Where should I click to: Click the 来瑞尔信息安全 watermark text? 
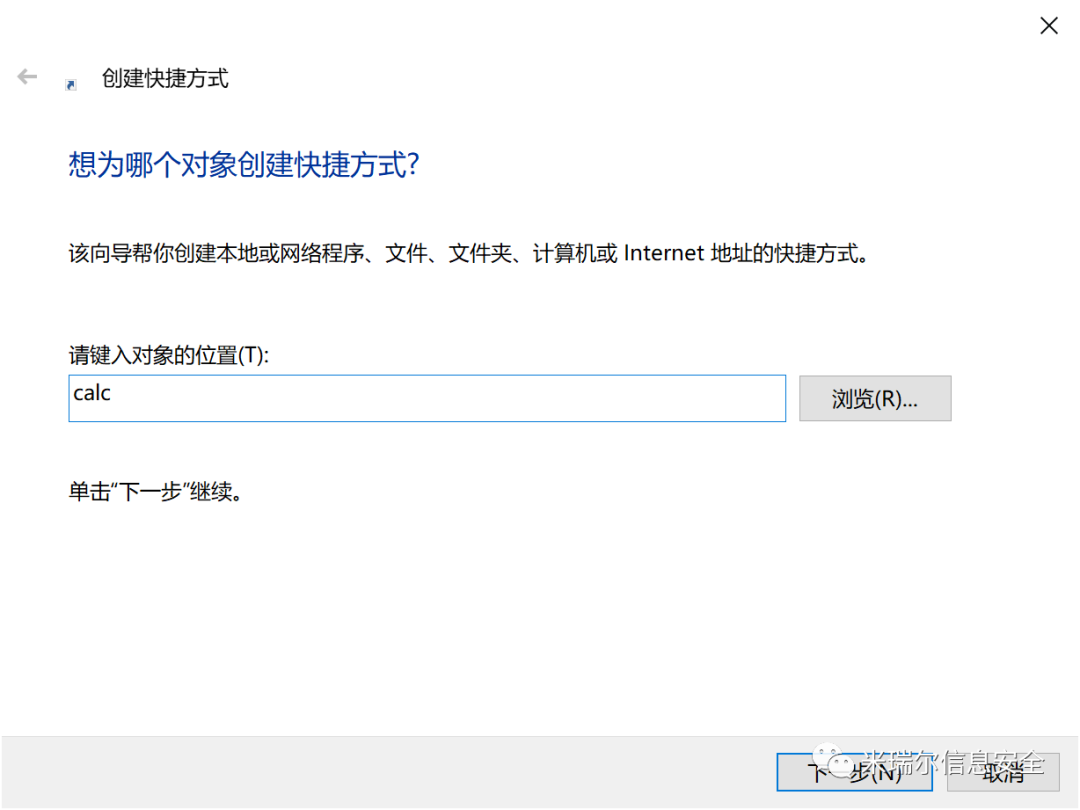(954, 762)
